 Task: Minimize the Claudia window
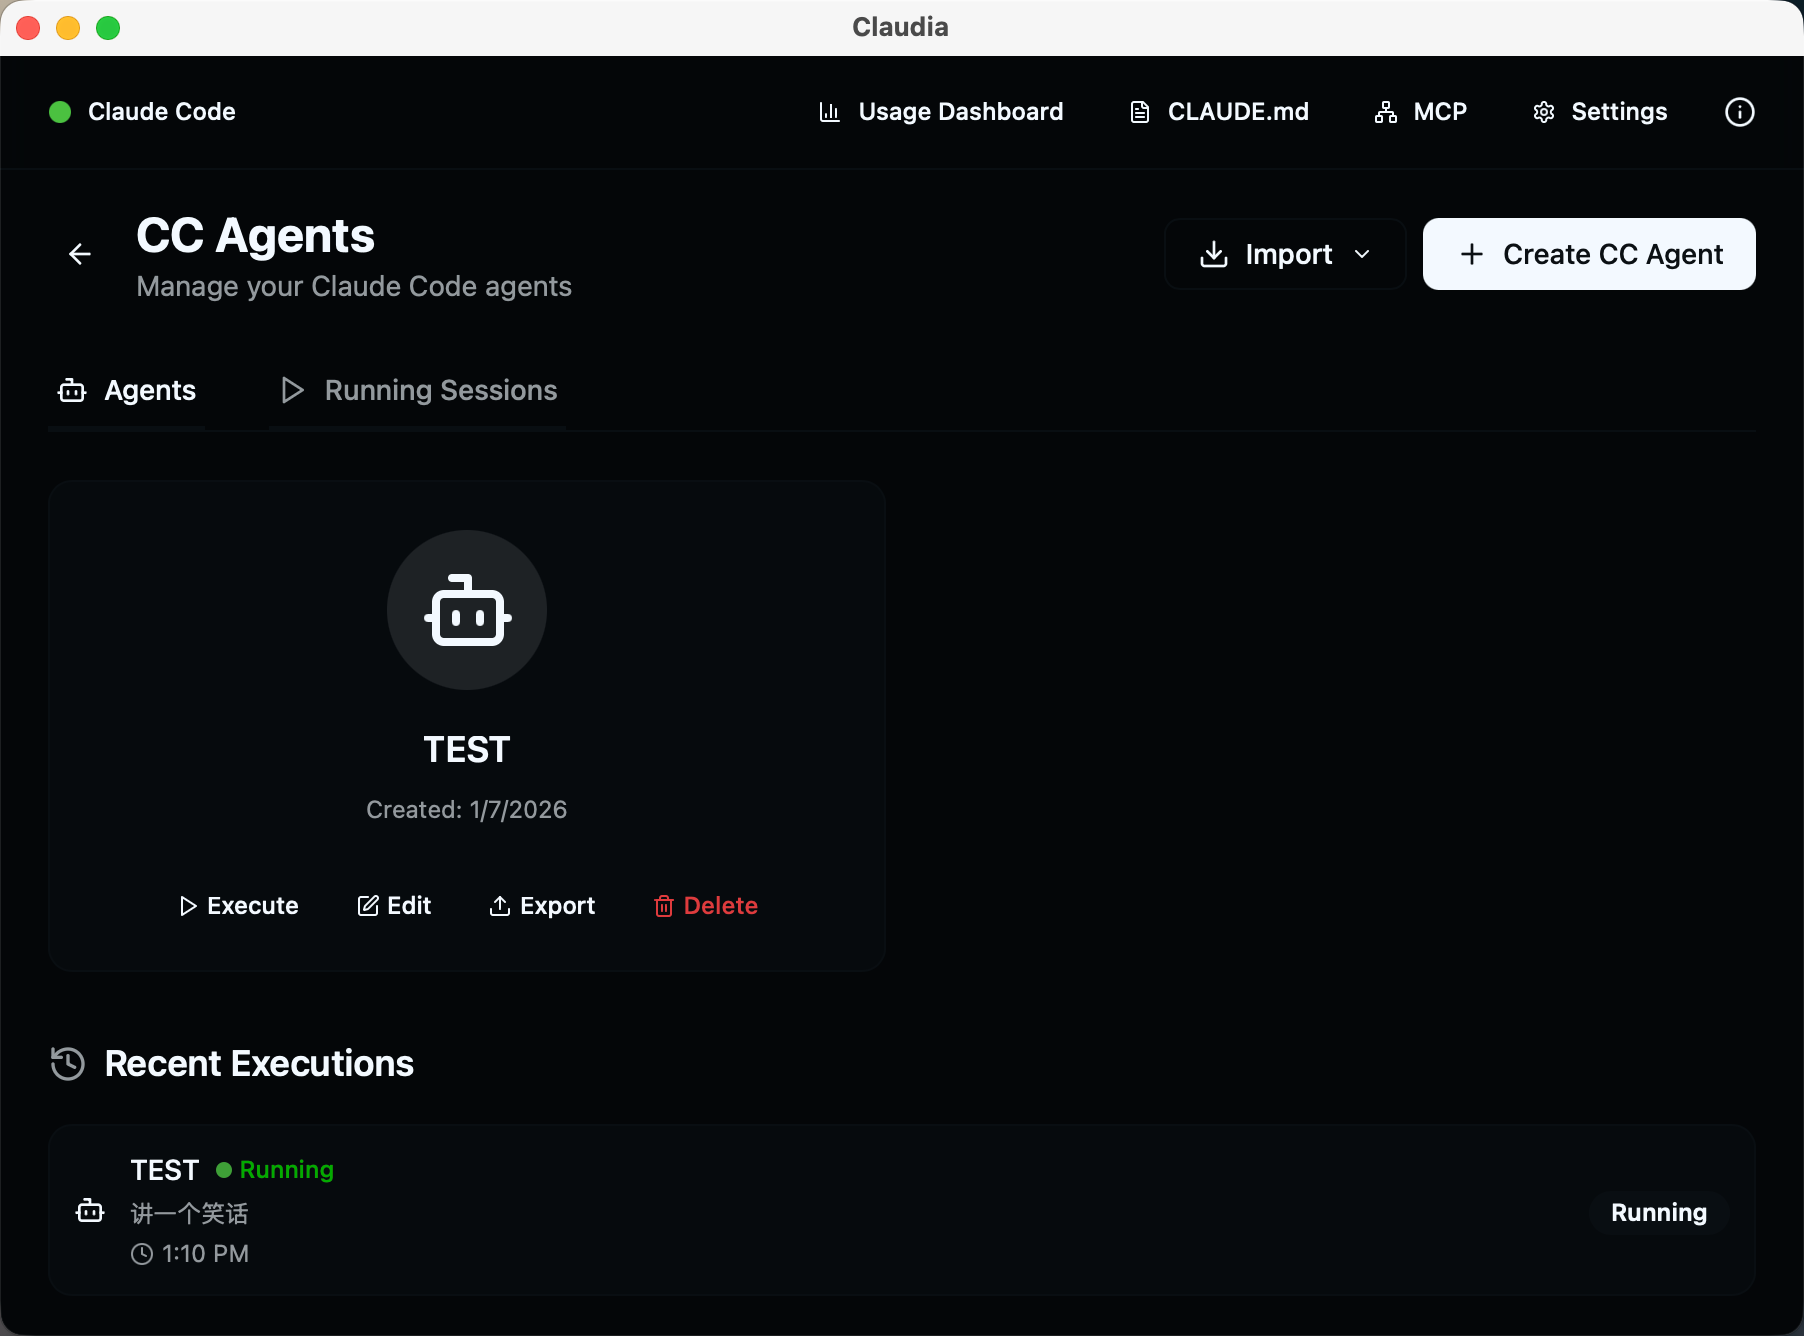pos(68,28)
